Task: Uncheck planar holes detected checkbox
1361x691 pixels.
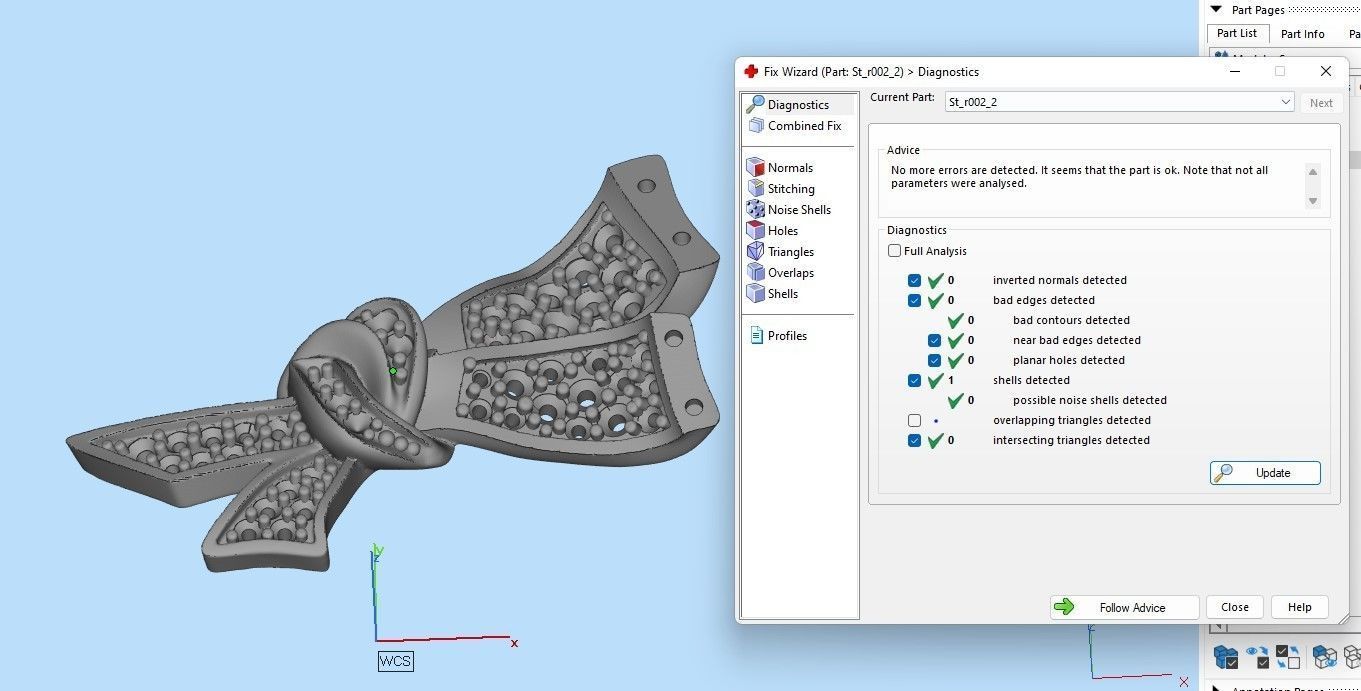Action: (934, 360)
